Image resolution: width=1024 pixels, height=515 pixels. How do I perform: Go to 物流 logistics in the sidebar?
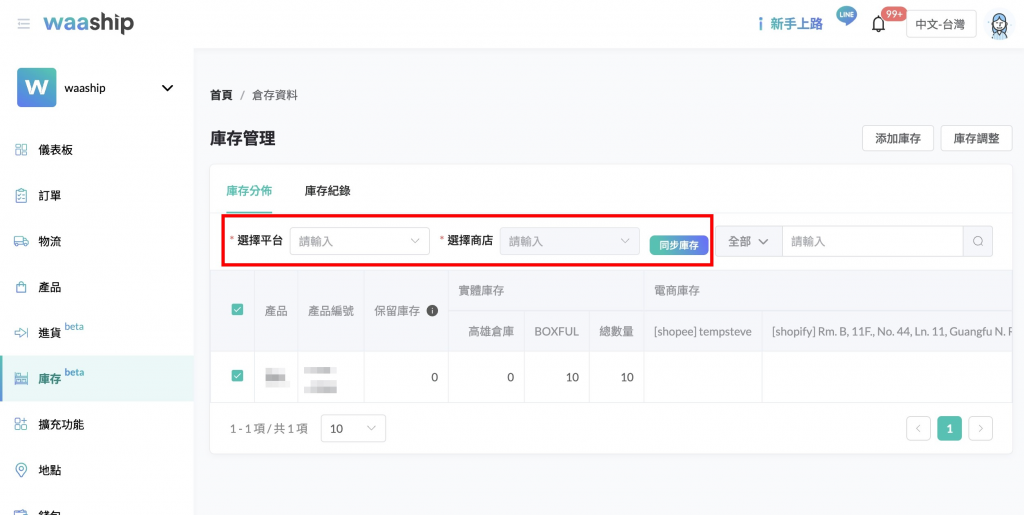coord(49,241)
